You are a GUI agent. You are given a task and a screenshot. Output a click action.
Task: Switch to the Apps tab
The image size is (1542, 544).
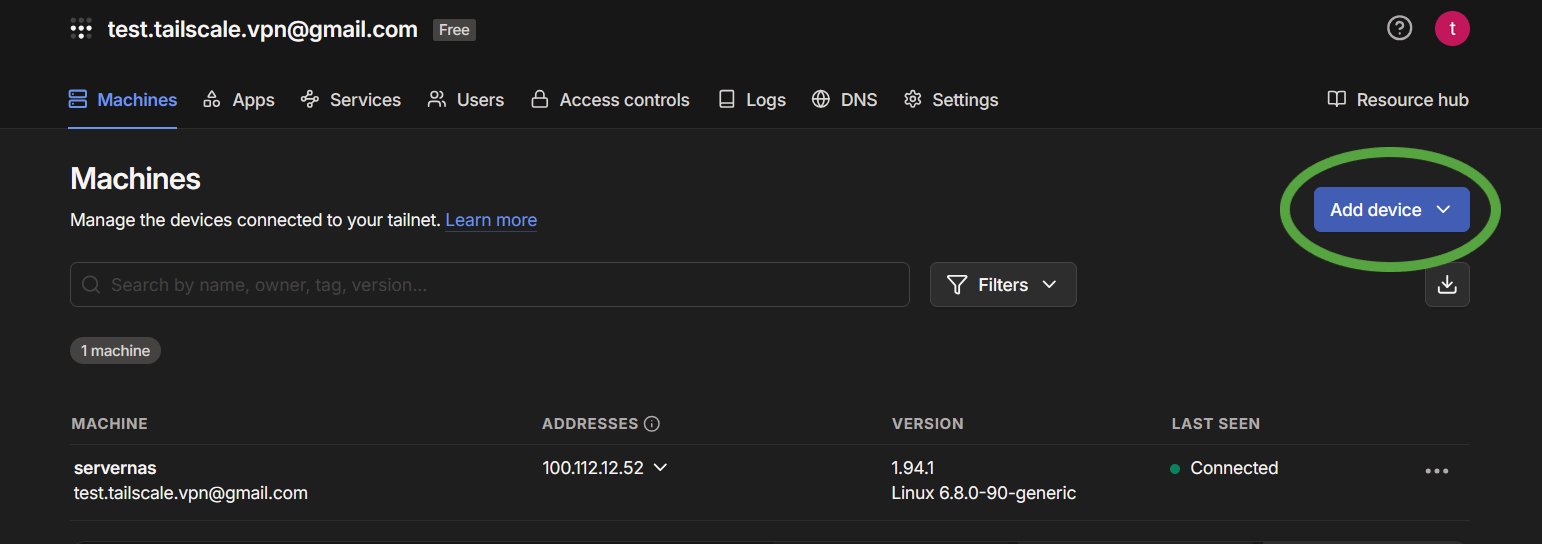coord(239,100)
